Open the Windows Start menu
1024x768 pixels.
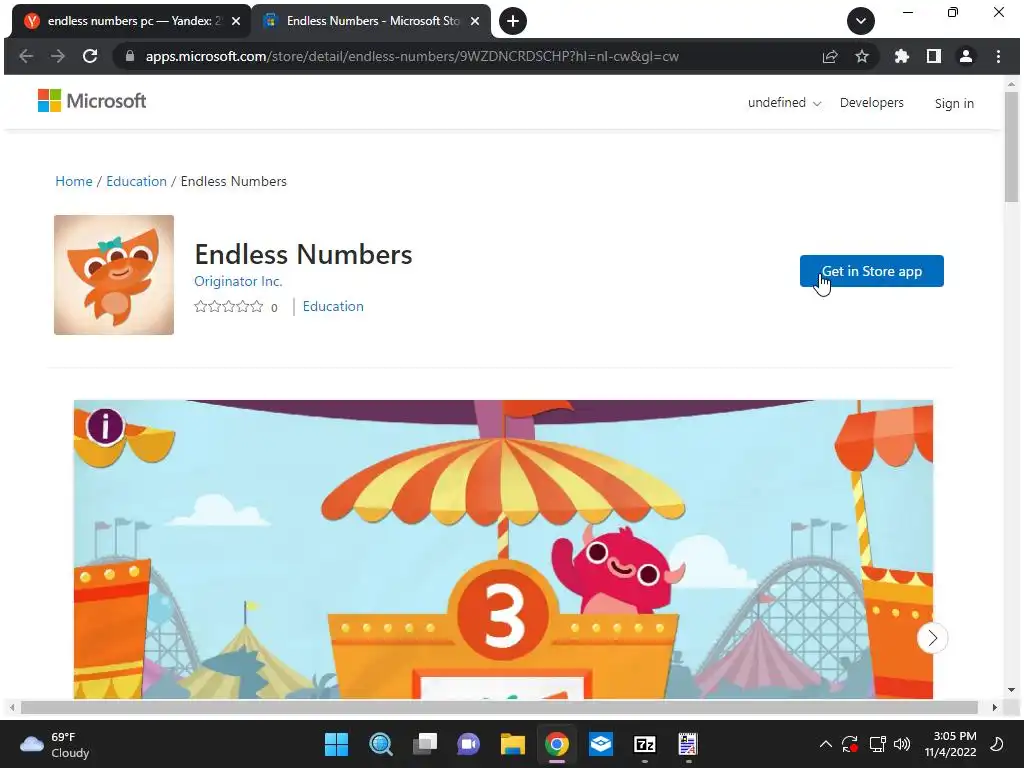pos(337,744)
